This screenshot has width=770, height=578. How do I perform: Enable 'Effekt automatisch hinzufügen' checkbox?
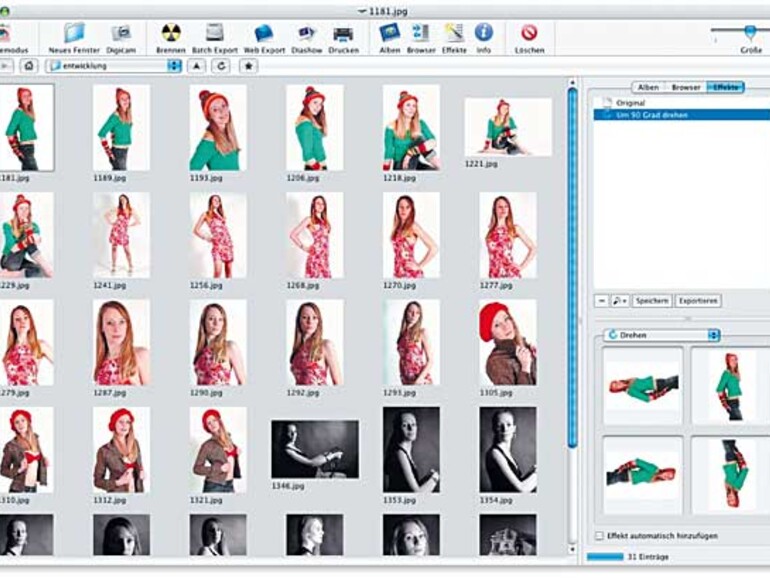click(599, 536)
